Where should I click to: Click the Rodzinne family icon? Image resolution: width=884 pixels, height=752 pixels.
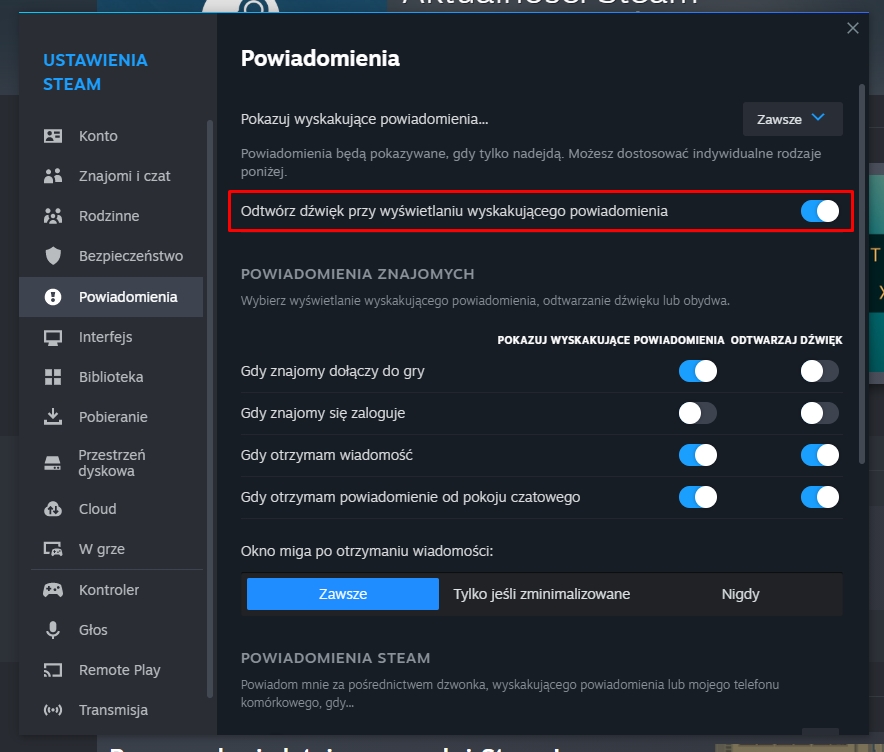52,215
